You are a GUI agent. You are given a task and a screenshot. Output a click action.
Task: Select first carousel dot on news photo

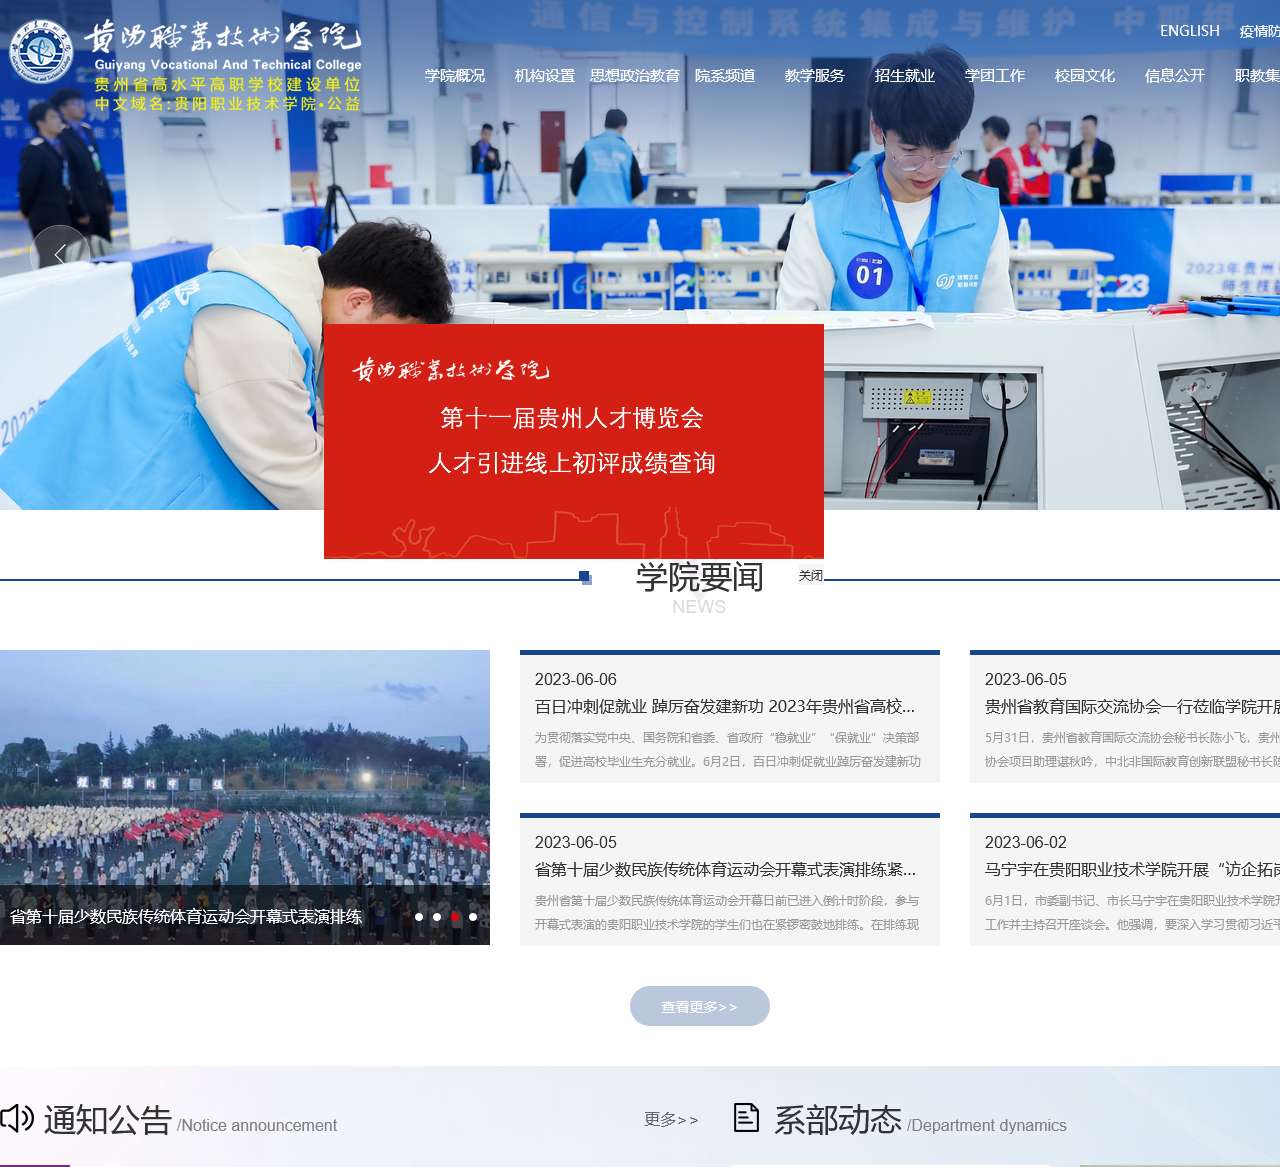[x=419, y=917]
